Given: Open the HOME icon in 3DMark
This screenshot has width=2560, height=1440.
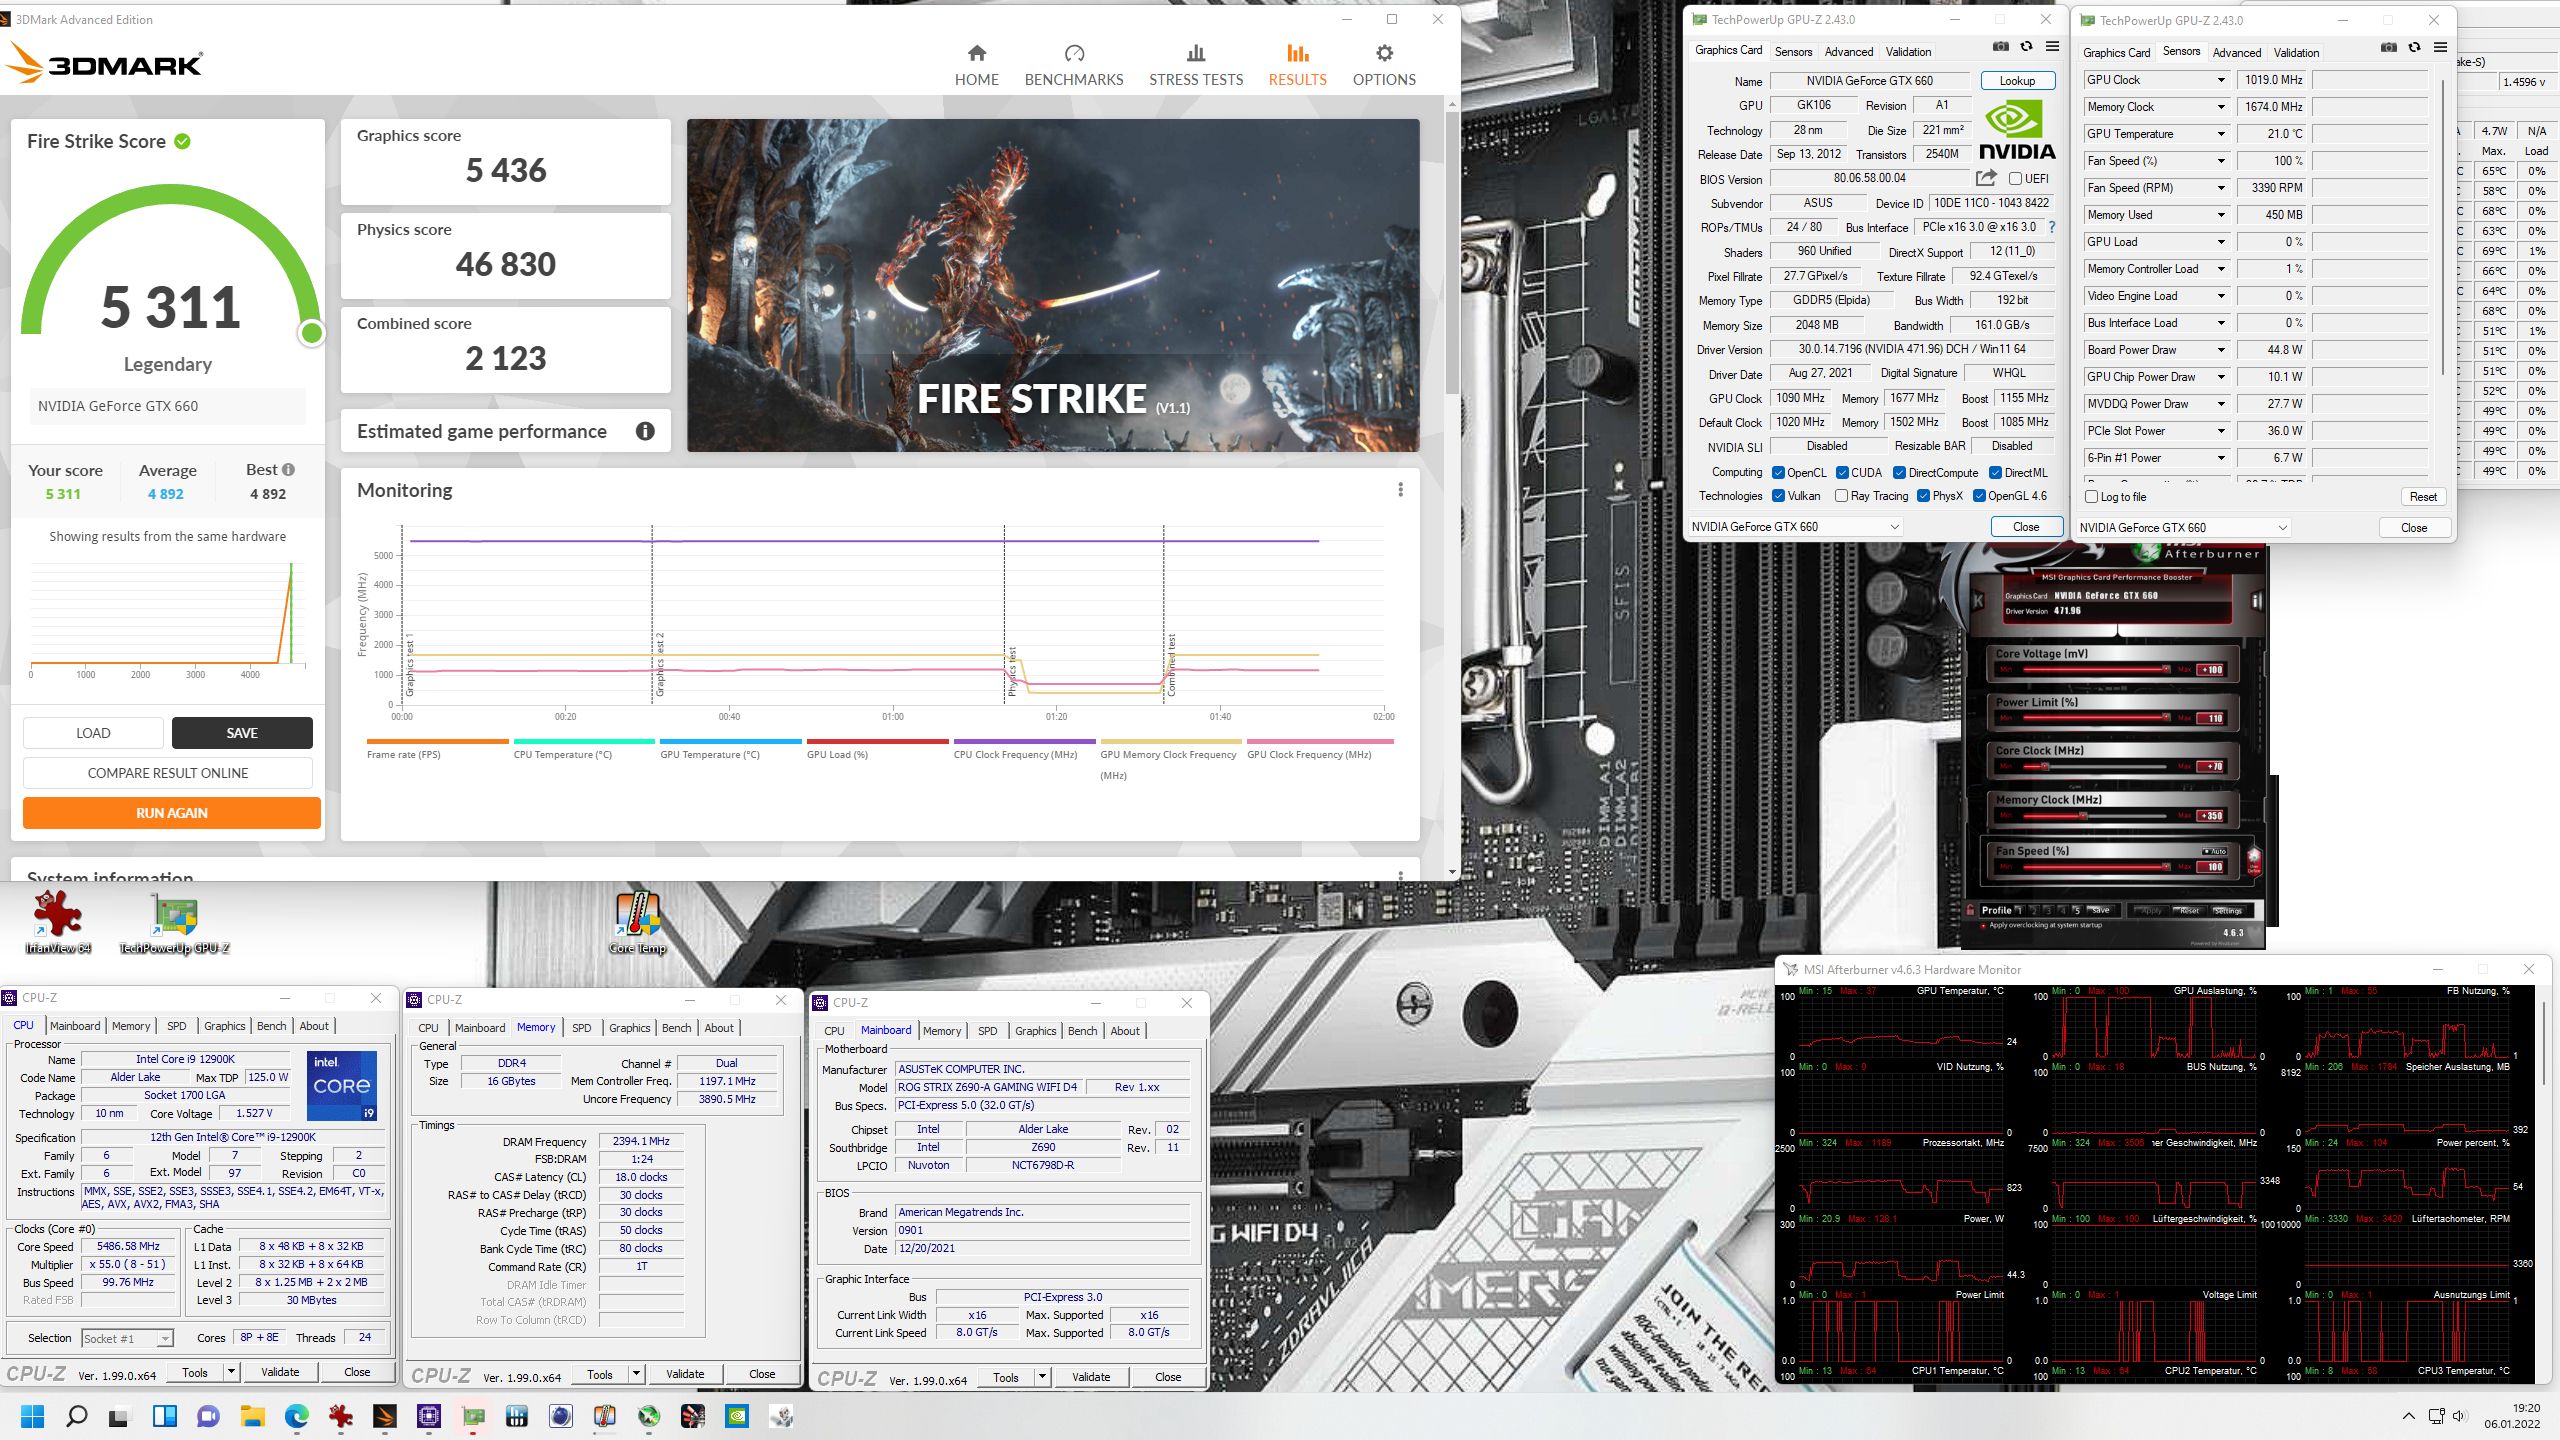Looking at the screenshot, I should (977, 53).
